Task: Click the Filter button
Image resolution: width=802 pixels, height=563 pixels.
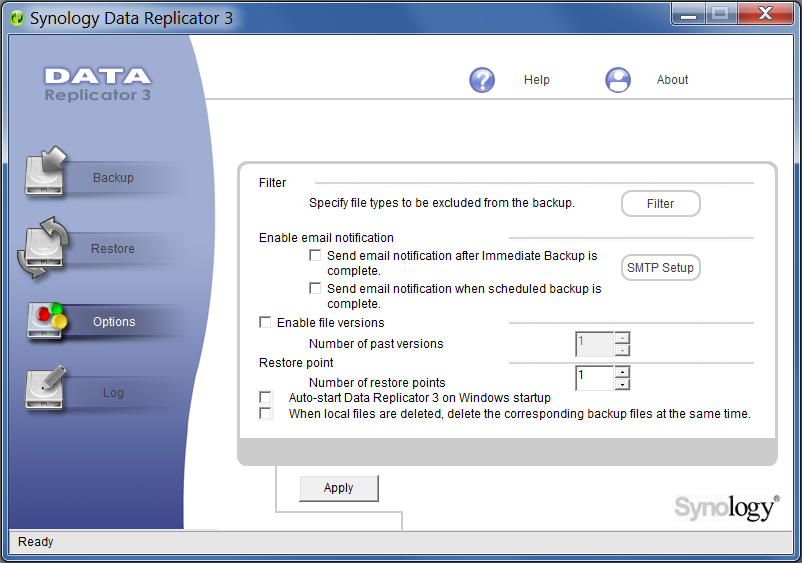Action: click(660, 204)
